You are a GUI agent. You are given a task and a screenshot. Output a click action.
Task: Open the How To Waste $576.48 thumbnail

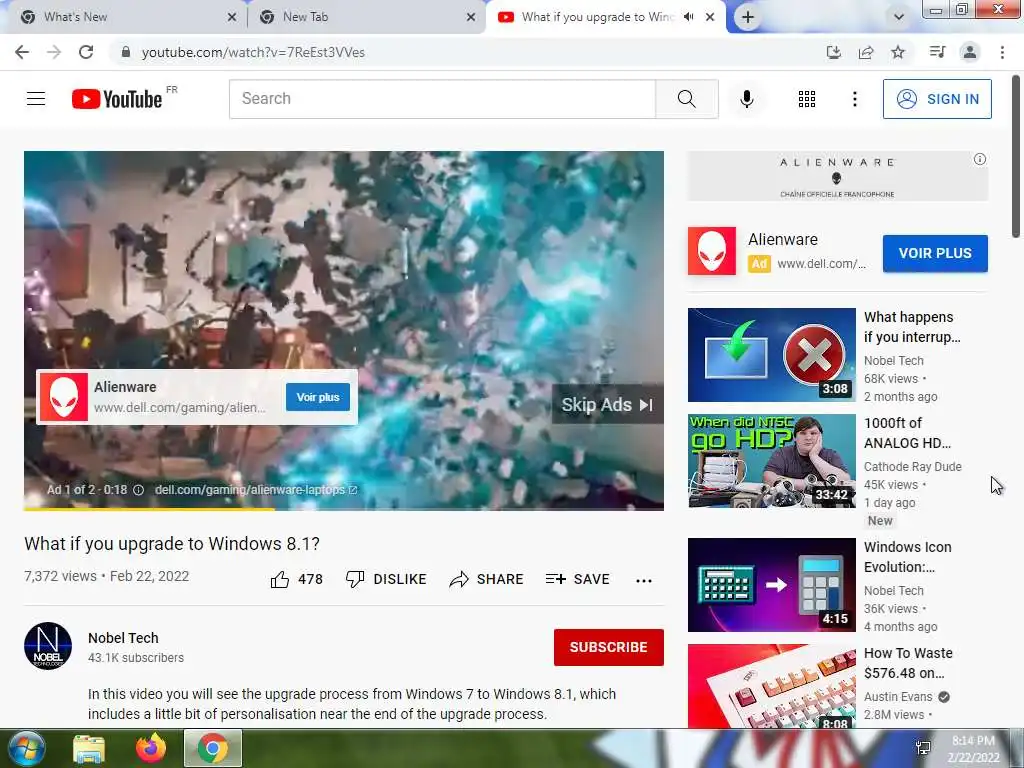[x=772, y=686]
